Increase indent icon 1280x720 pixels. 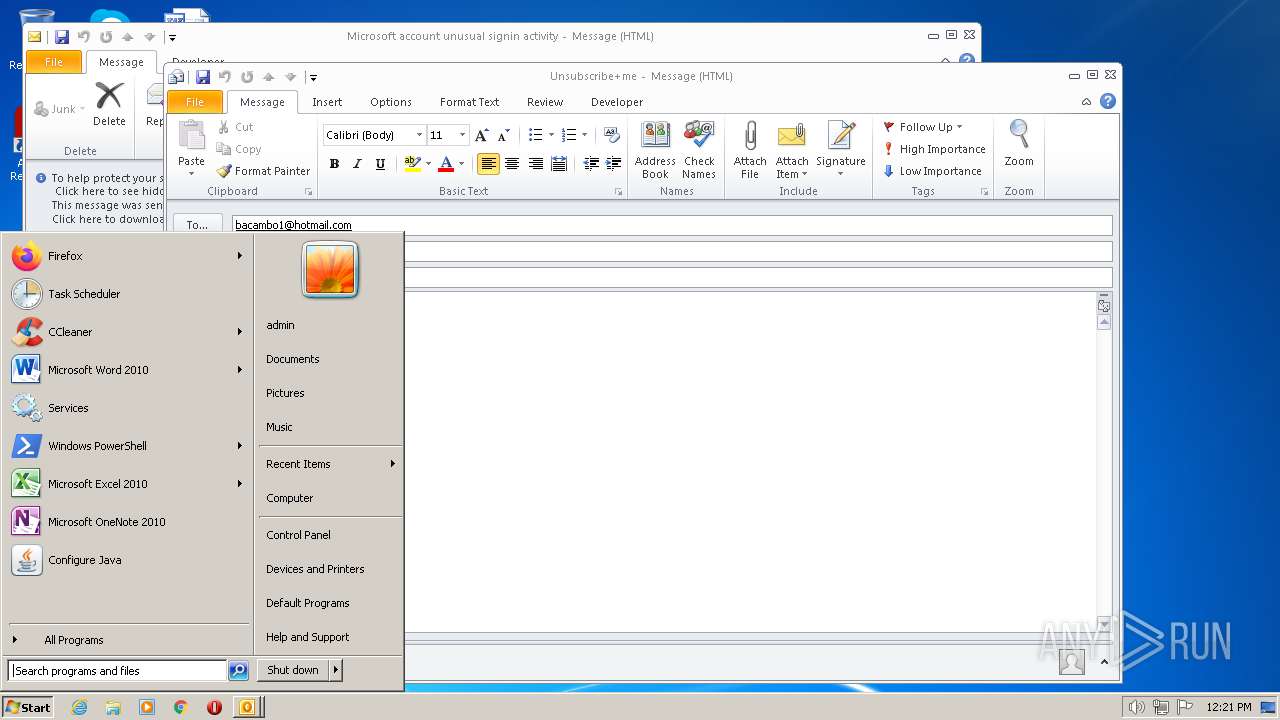(613, 164)
